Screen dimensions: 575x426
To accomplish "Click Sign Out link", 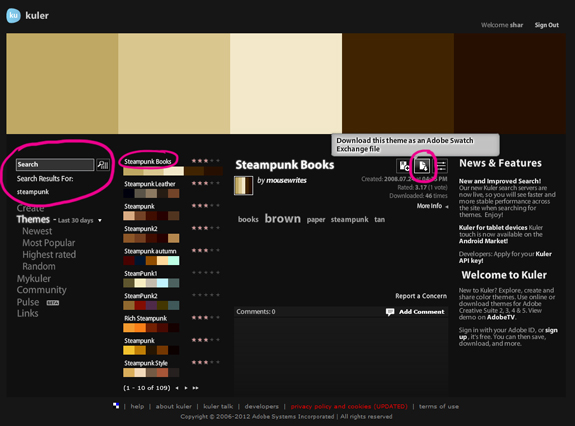I will (546, 25).
